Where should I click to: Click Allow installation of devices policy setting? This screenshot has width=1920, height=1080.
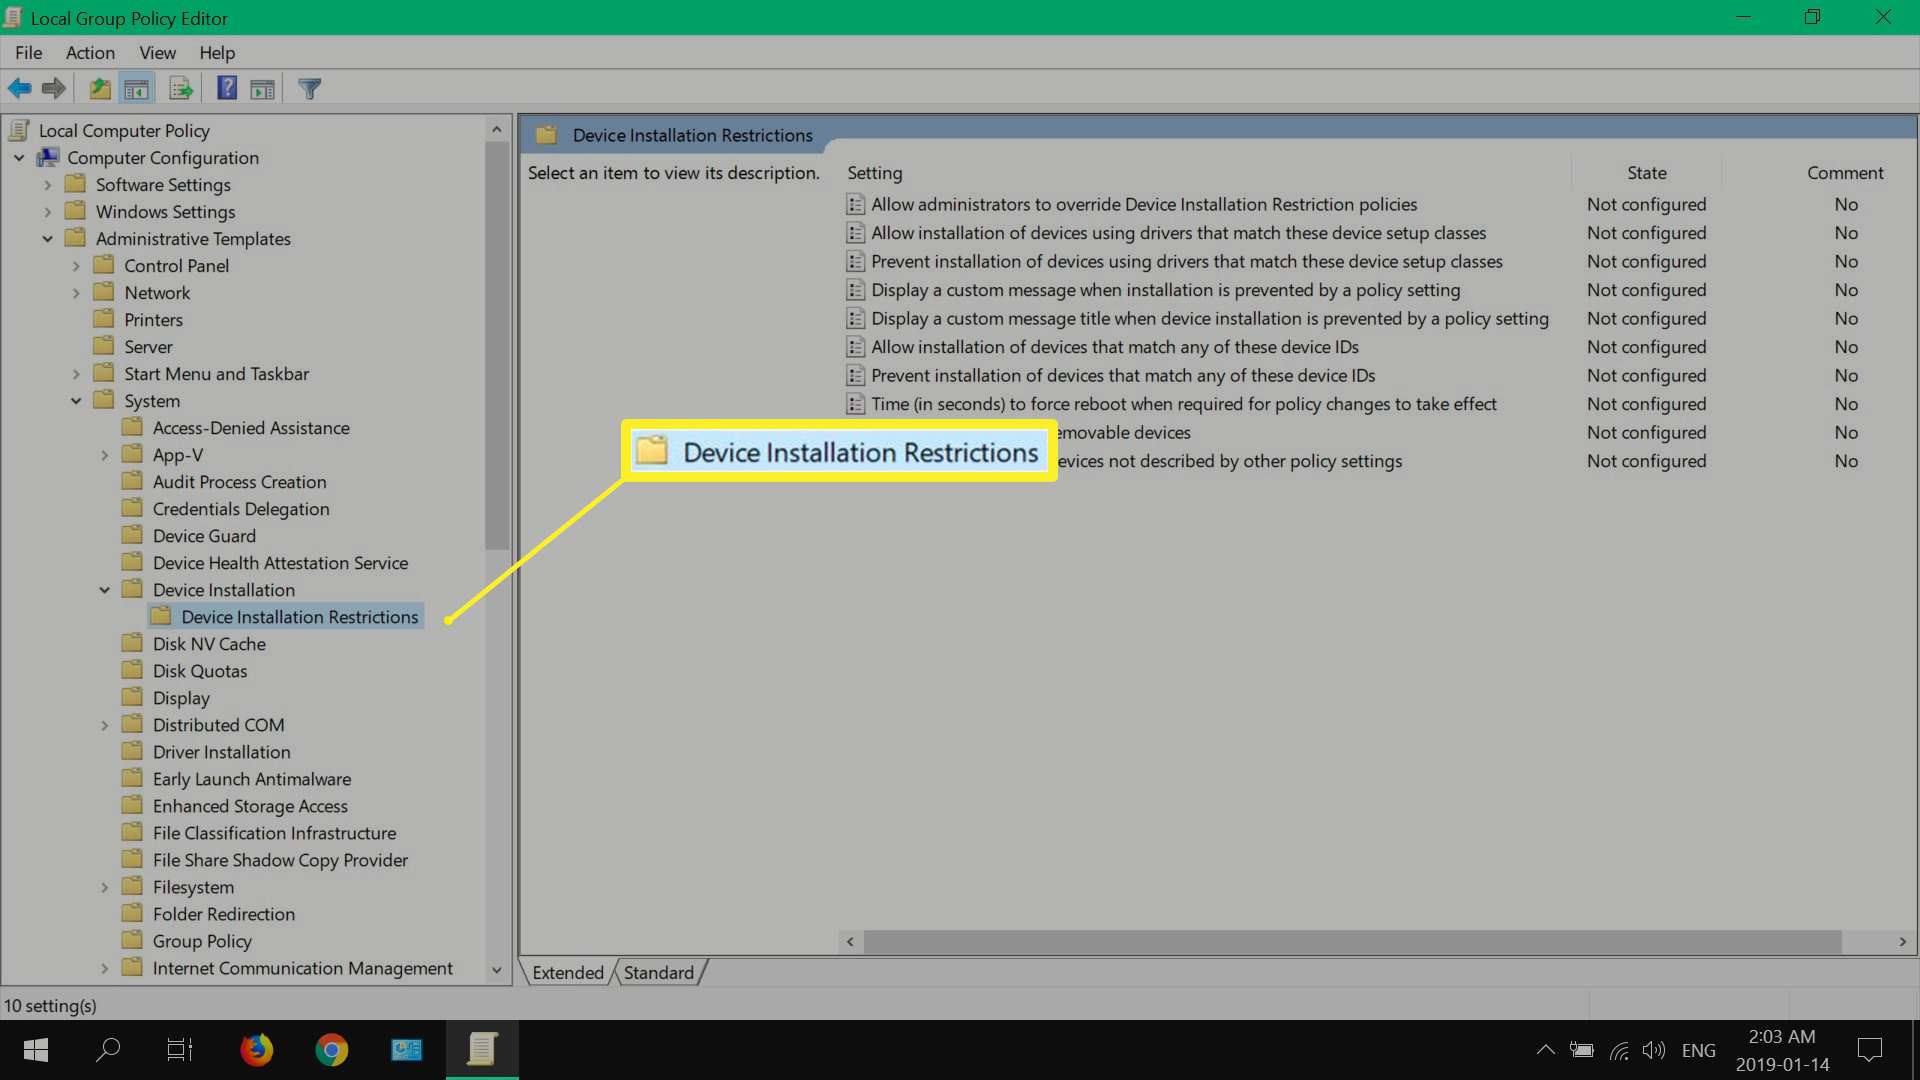(x=1112, y=345)
